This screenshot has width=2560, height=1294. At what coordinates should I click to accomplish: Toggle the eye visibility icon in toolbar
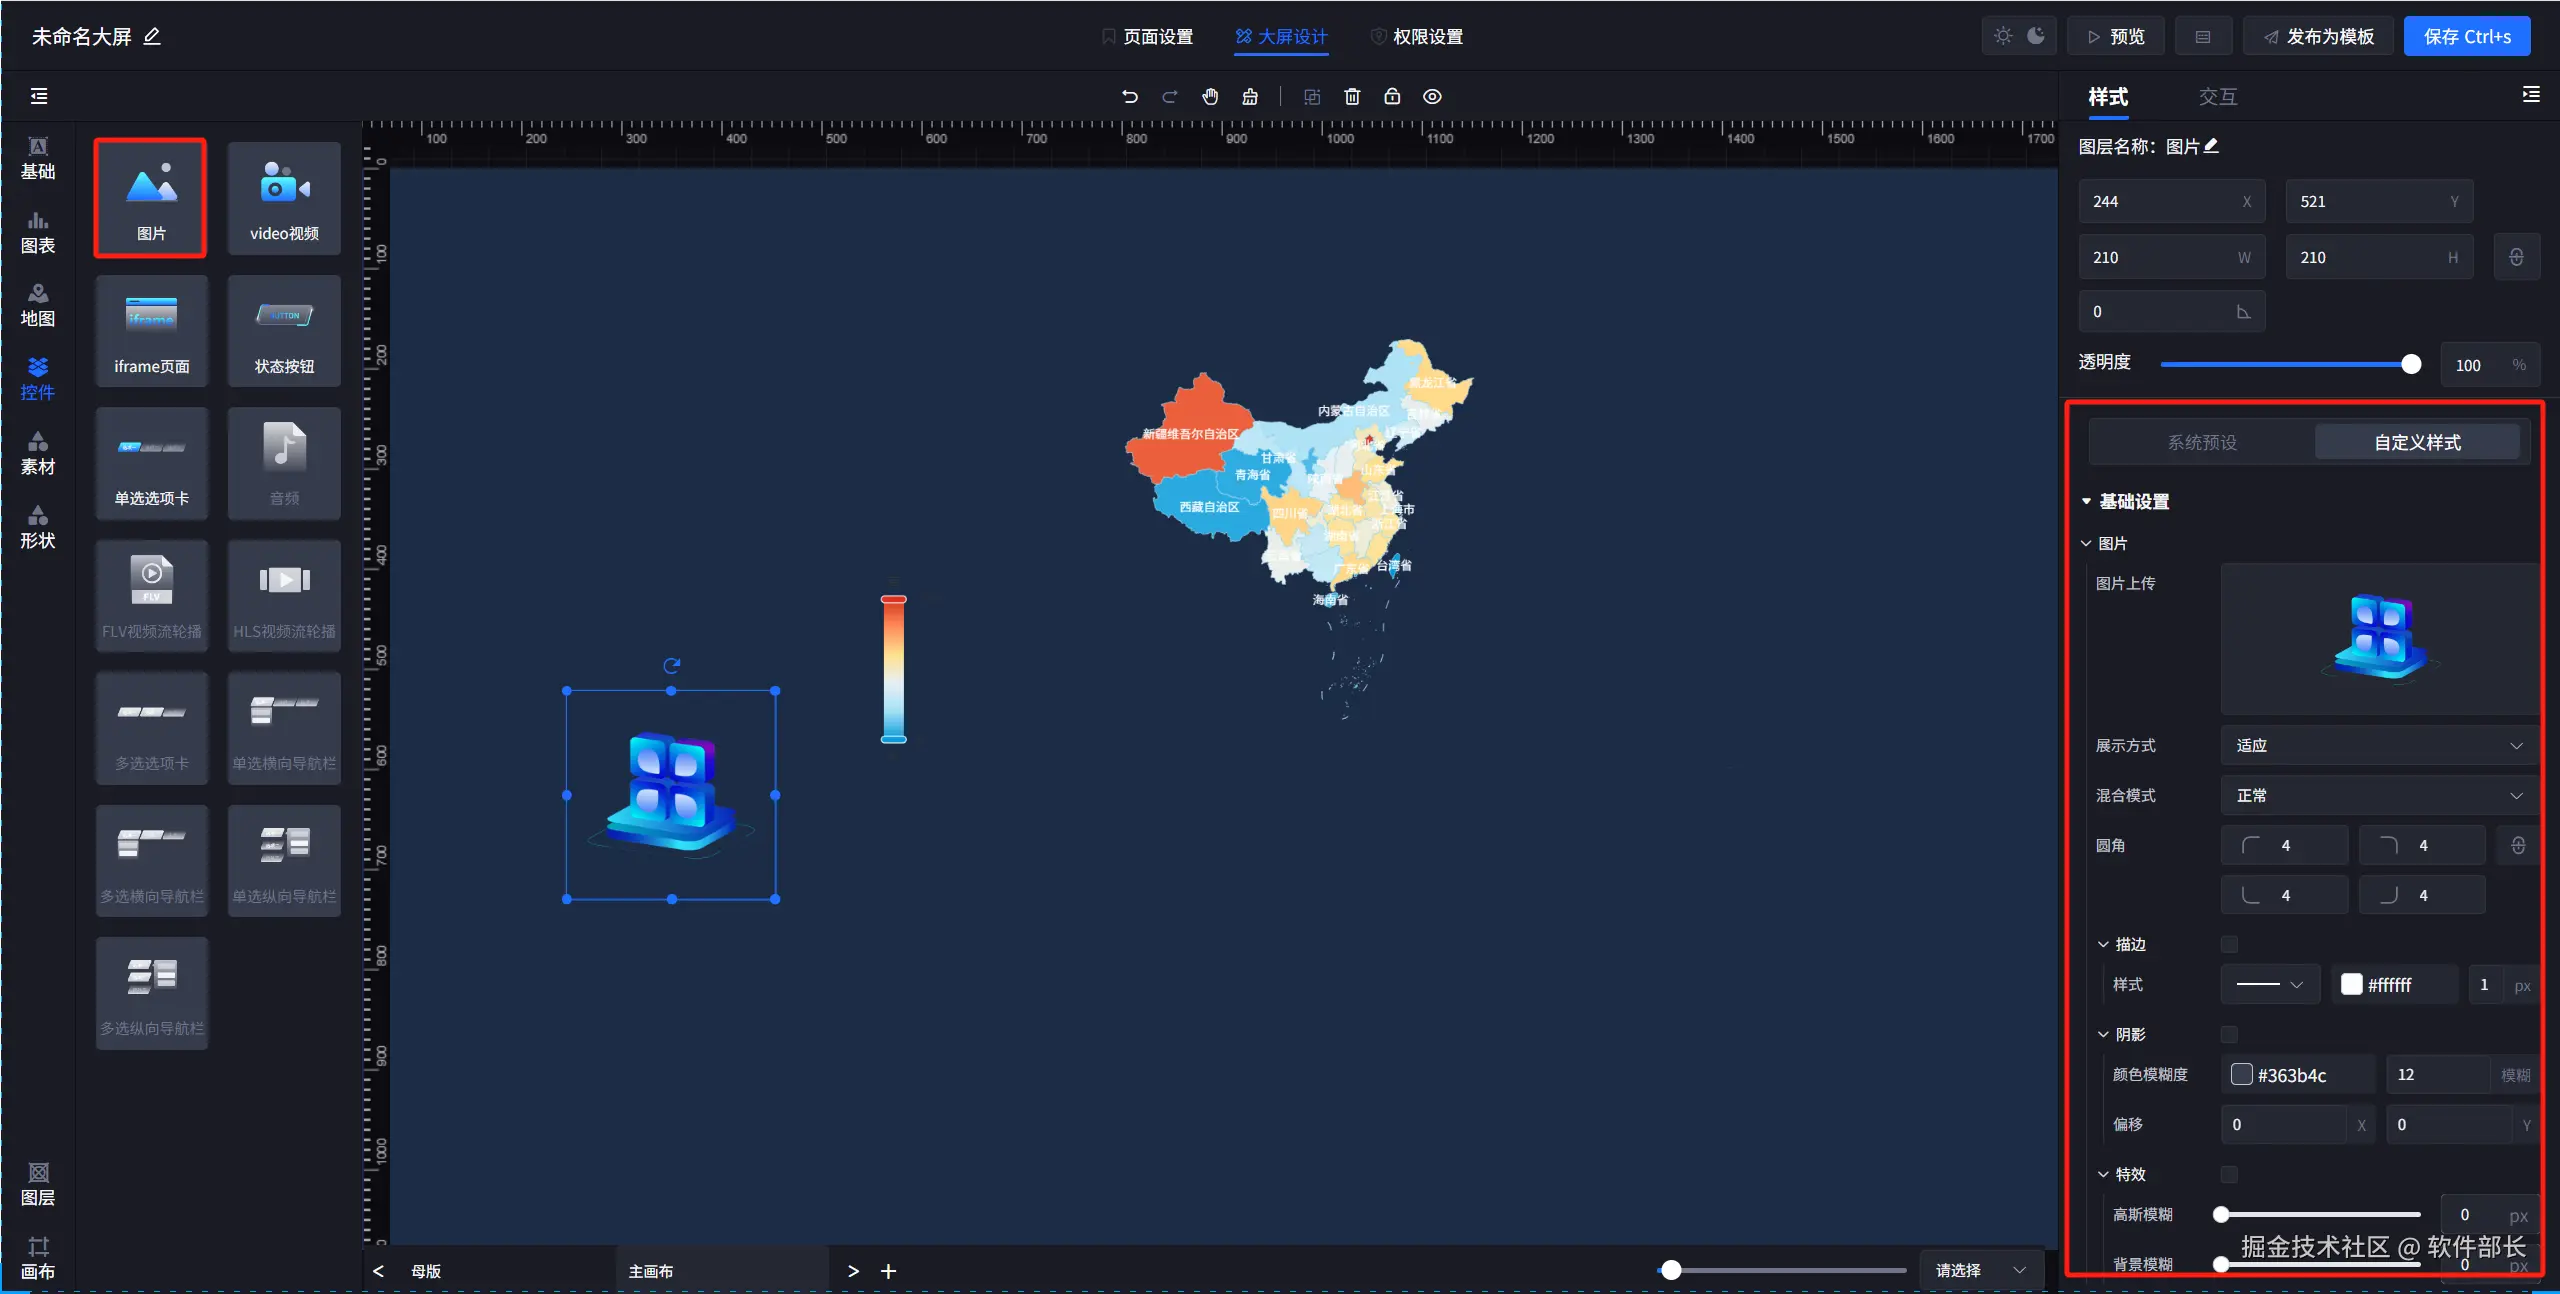click(1432, 97)
